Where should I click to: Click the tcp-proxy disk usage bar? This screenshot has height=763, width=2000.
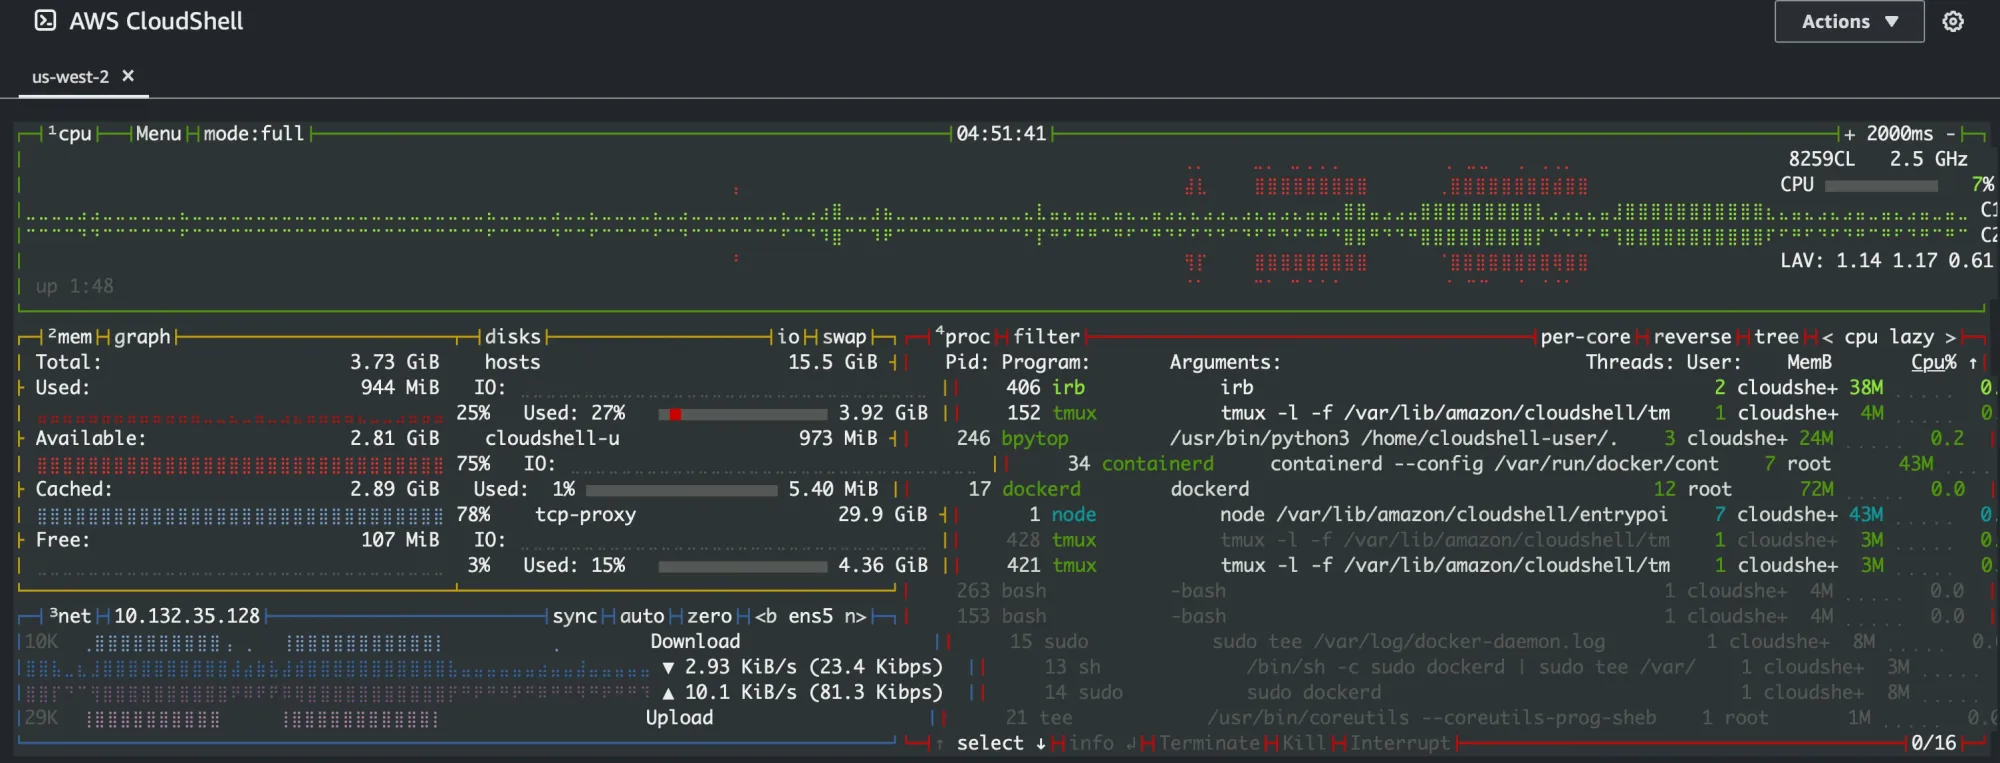[743, 565]
